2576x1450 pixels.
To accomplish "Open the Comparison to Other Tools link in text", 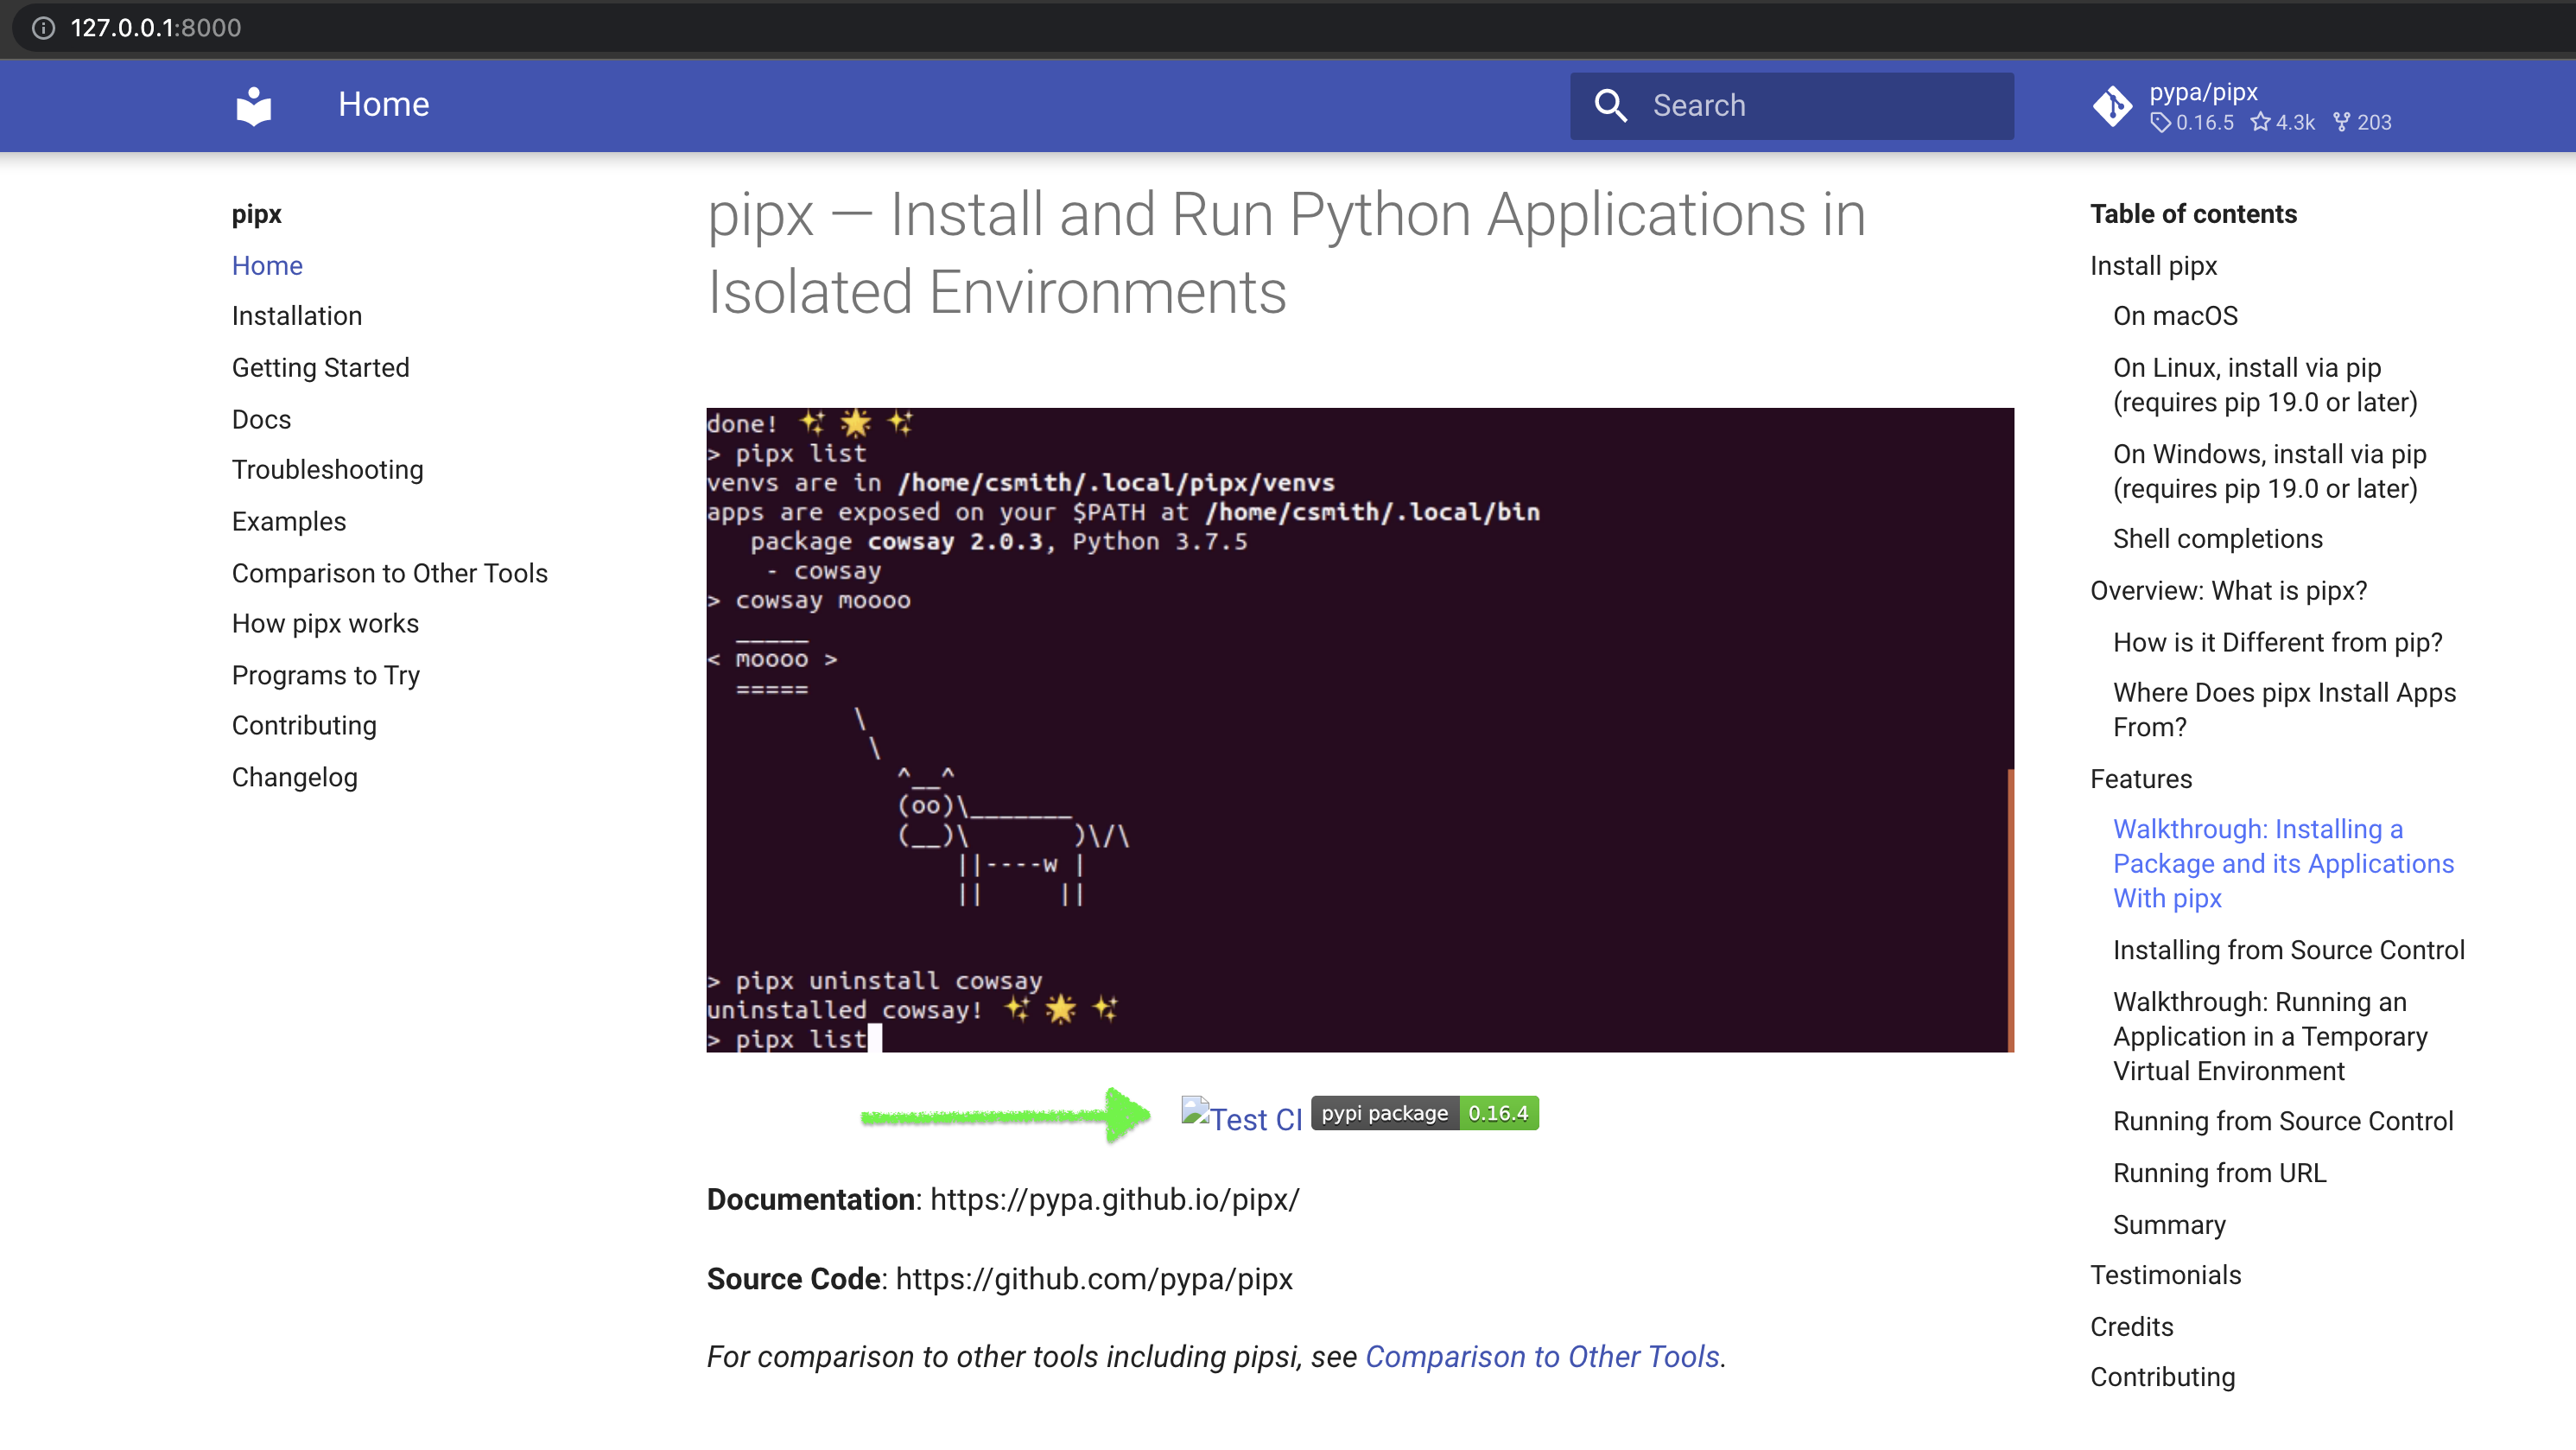I will pyautogui.click(x=1543, y=1357).
